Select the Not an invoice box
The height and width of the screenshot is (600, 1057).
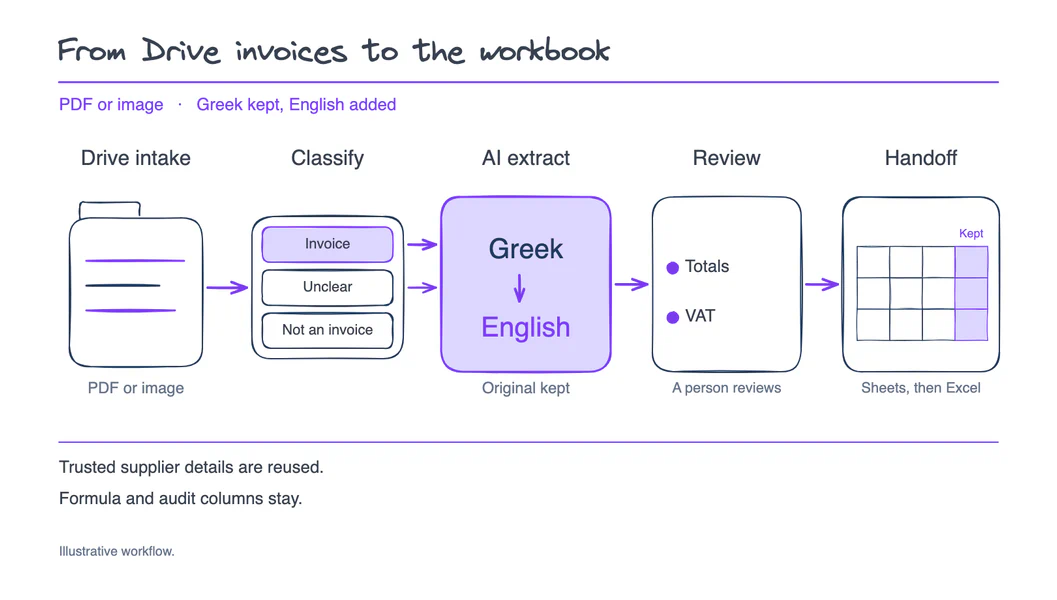point(328,330)
